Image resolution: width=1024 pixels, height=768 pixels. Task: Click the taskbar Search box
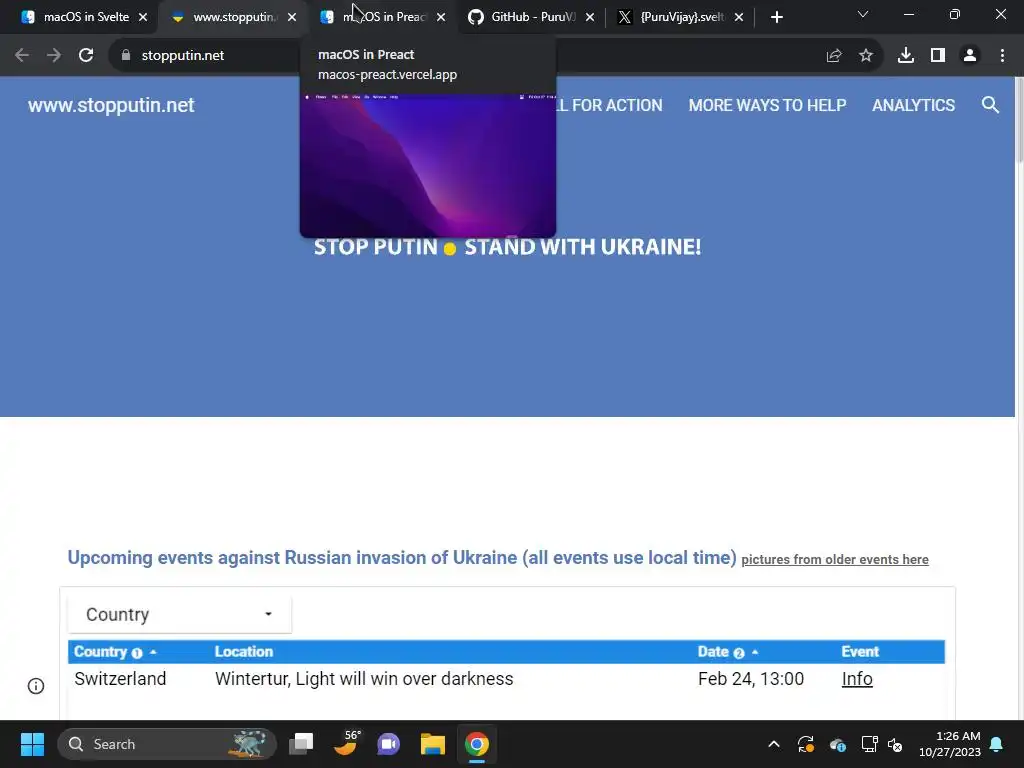pyautogui.click(x=167, y=744)
